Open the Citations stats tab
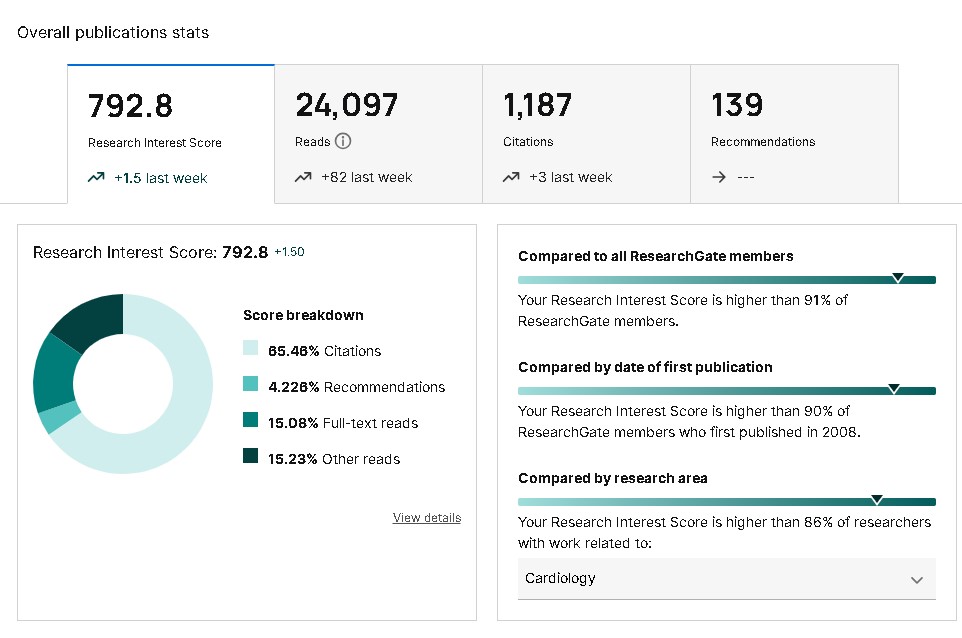This screenshot has width=962, height=638. [x=586, y=134]
